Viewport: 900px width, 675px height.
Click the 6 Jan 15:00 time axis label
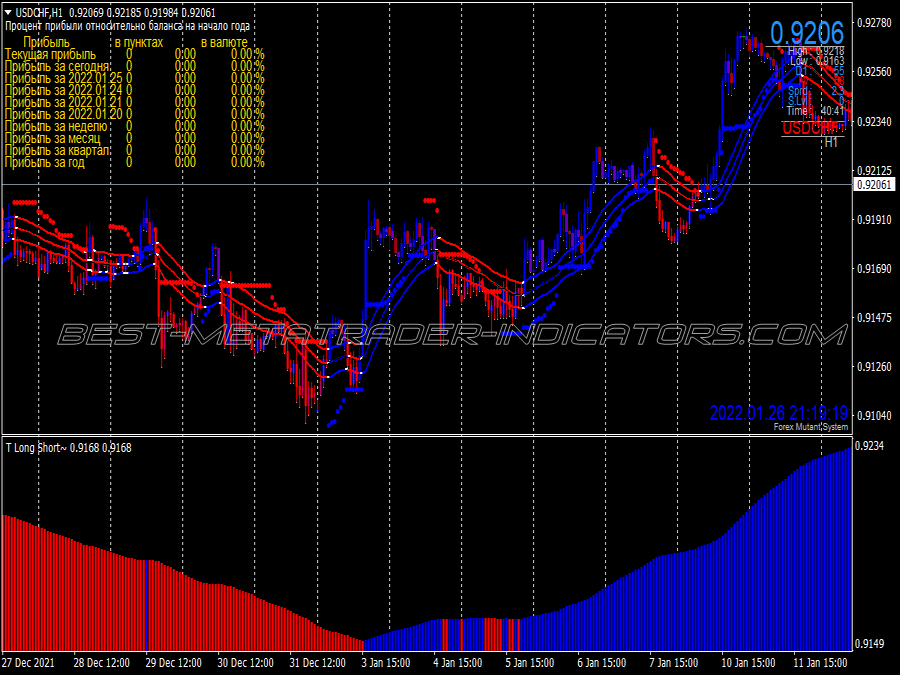(602, 662)
